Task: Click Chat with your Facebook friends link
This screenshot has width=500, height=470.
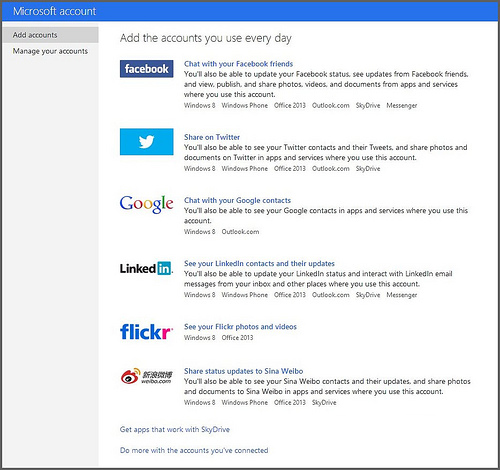Action: click(239, 64)
